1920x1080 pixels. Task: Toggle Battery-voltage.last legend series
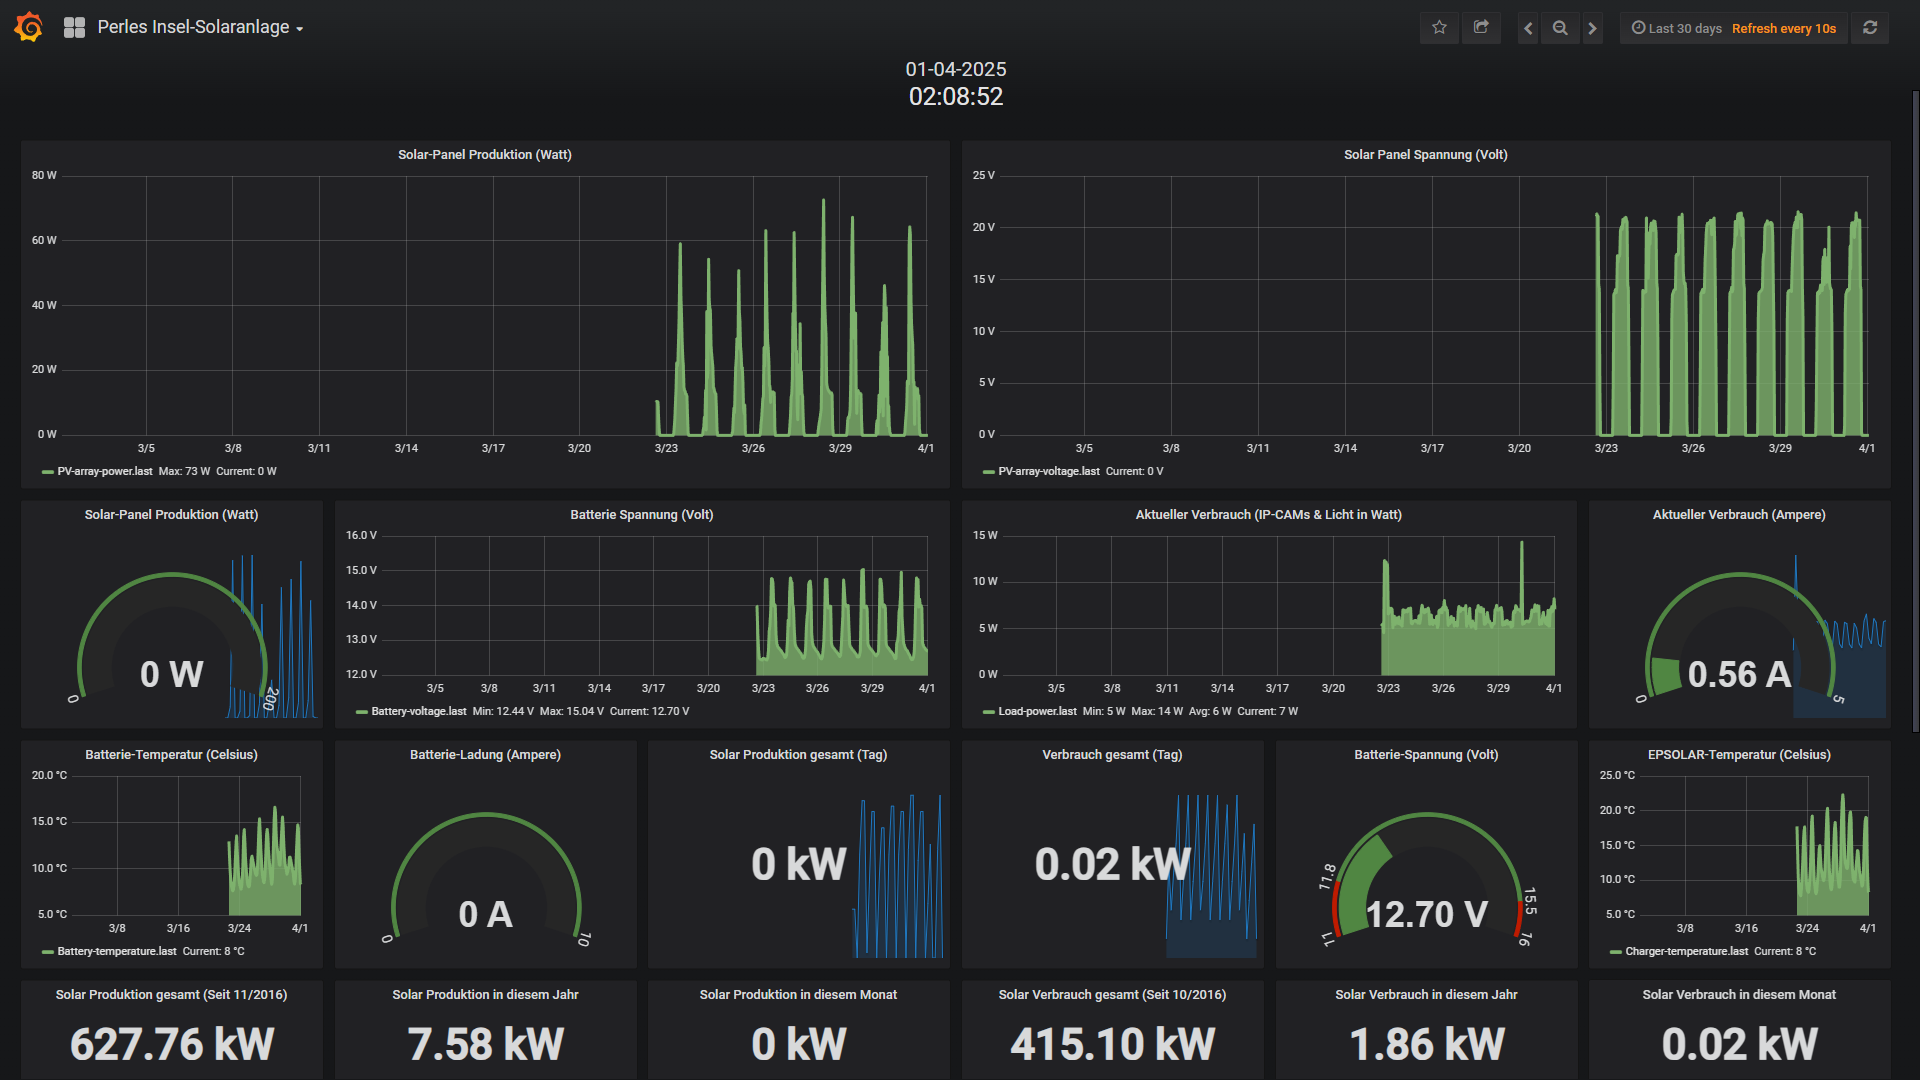click(x=418, y=711)
